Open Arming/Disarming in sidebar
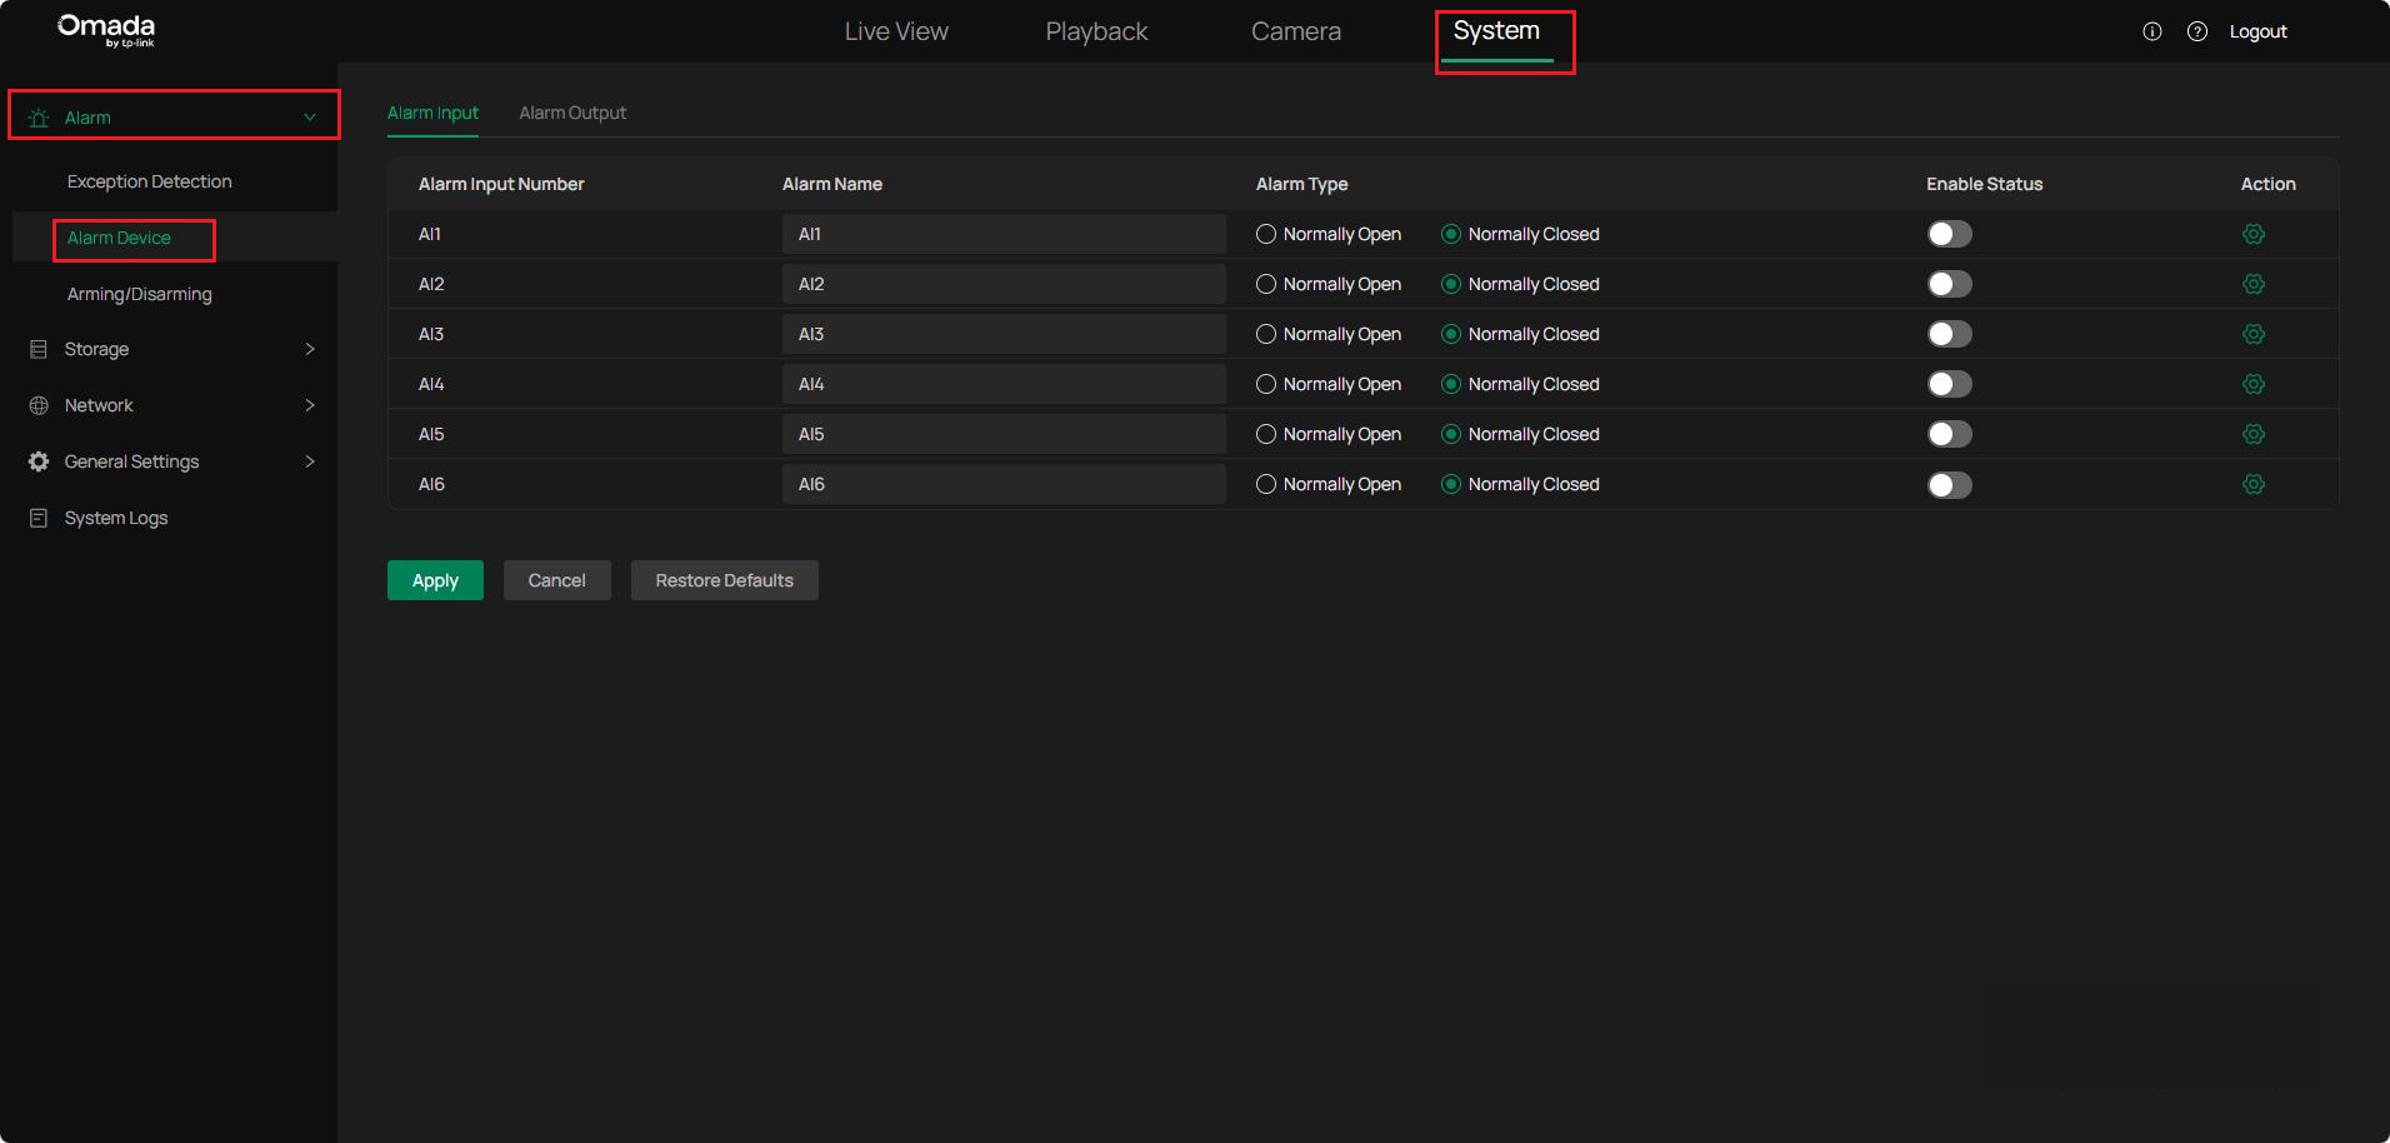 (x=139, y=294)
